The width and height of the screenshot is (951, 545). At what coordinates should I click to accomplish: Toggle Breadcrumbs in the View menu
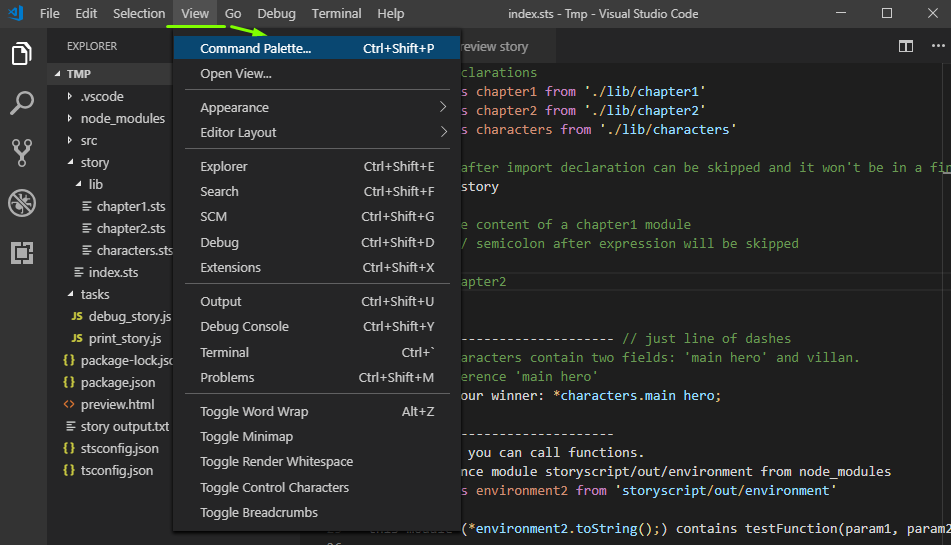(x=317, y=512)
